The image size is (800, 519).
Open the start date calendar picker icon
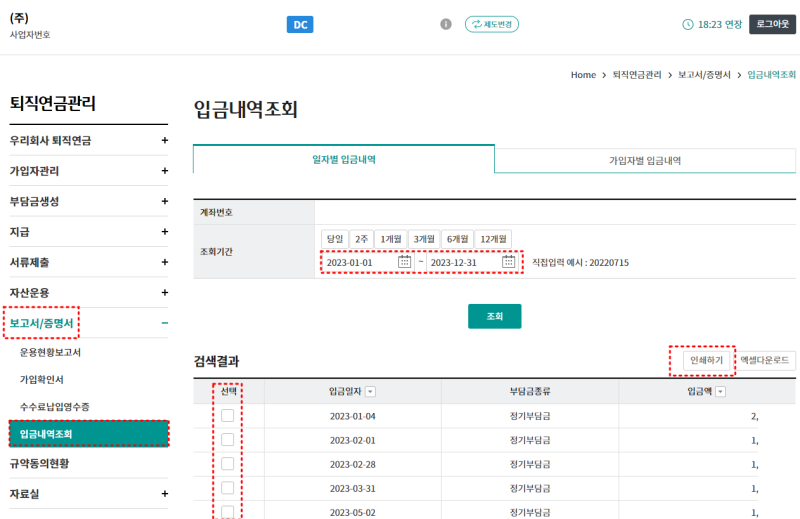(404, 262)
